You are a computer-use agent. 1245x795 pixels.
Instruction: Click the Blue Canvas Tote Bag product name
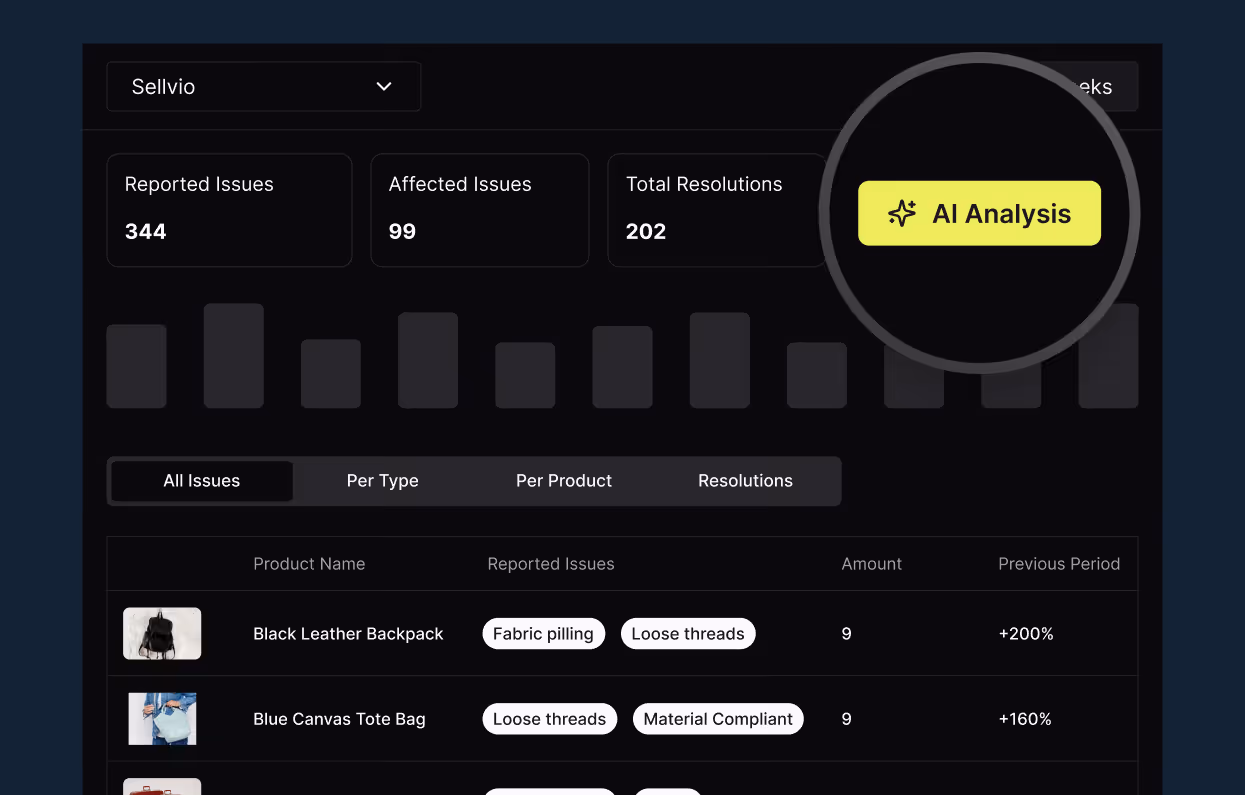[339, 719]
